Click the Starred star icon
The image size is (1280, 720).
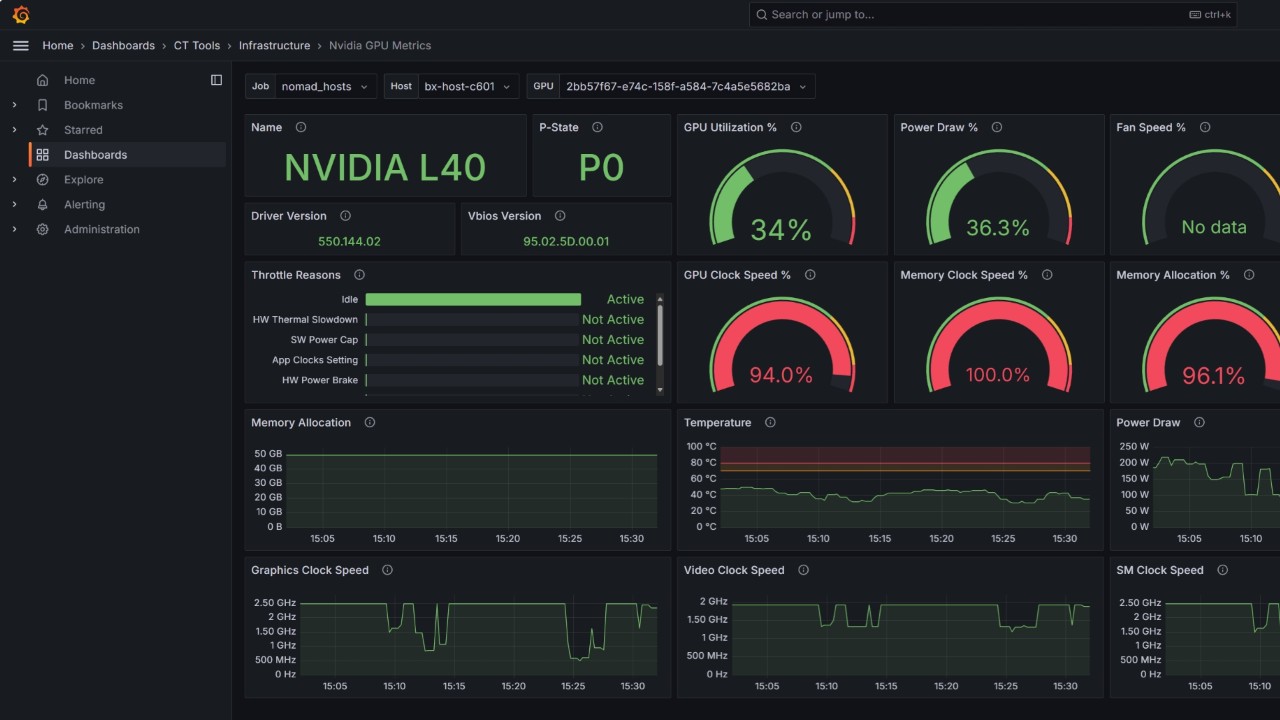(x=42, y=130)
